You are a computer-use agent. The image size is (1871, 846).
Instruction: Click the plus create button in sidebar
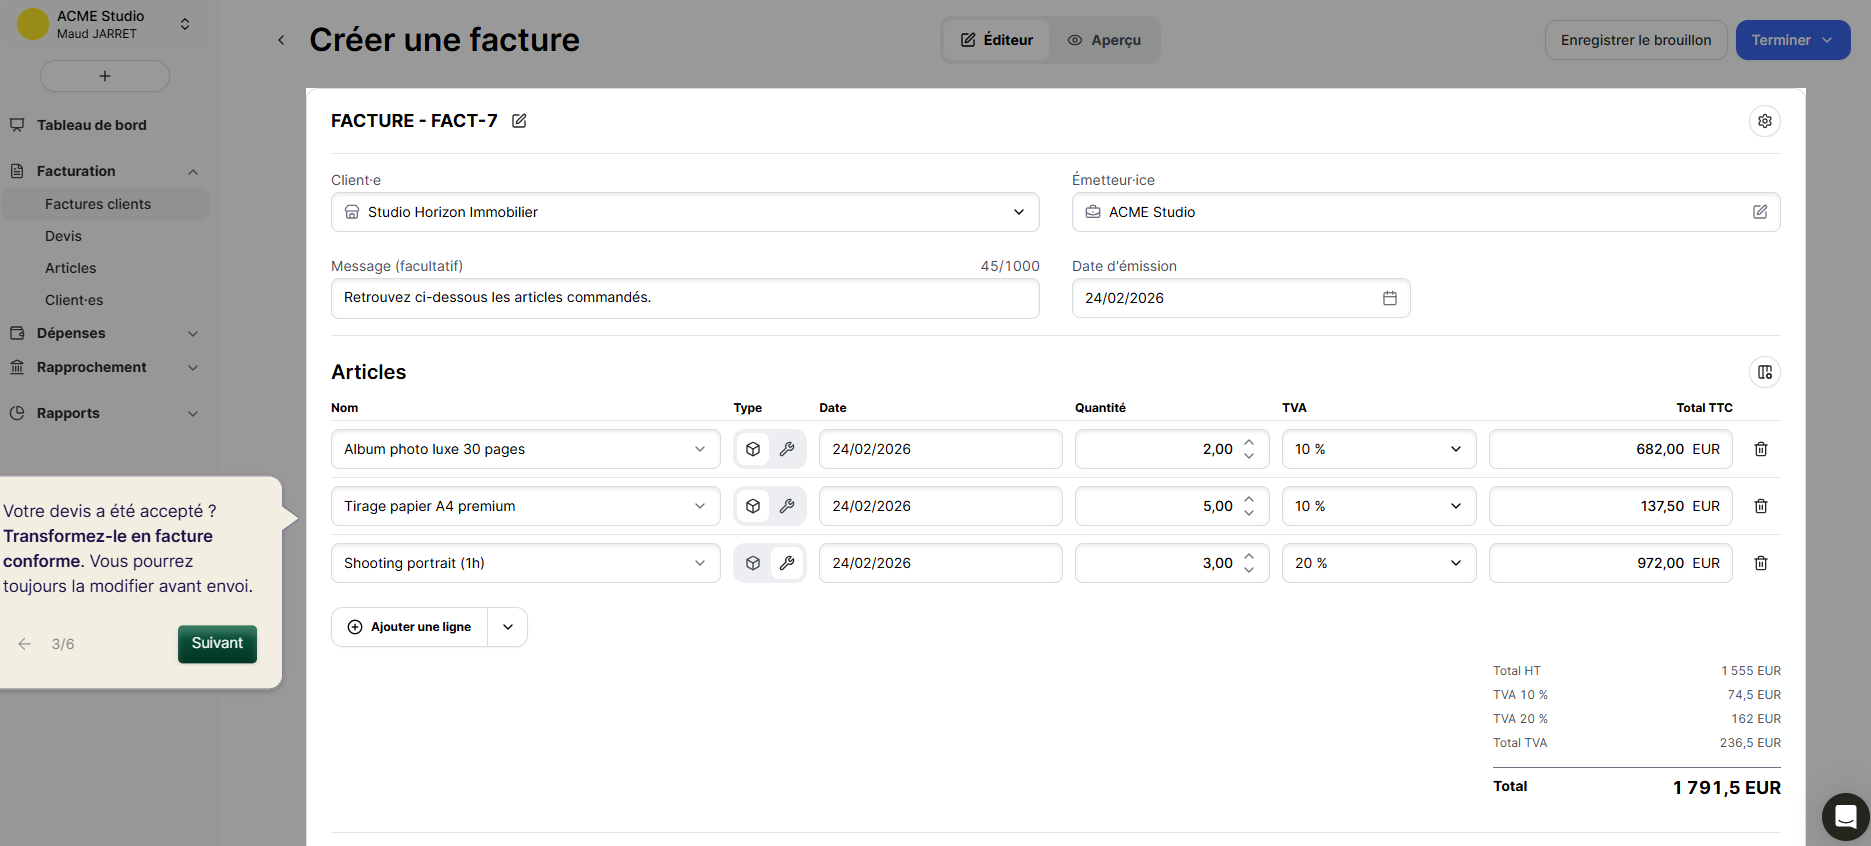105,76
